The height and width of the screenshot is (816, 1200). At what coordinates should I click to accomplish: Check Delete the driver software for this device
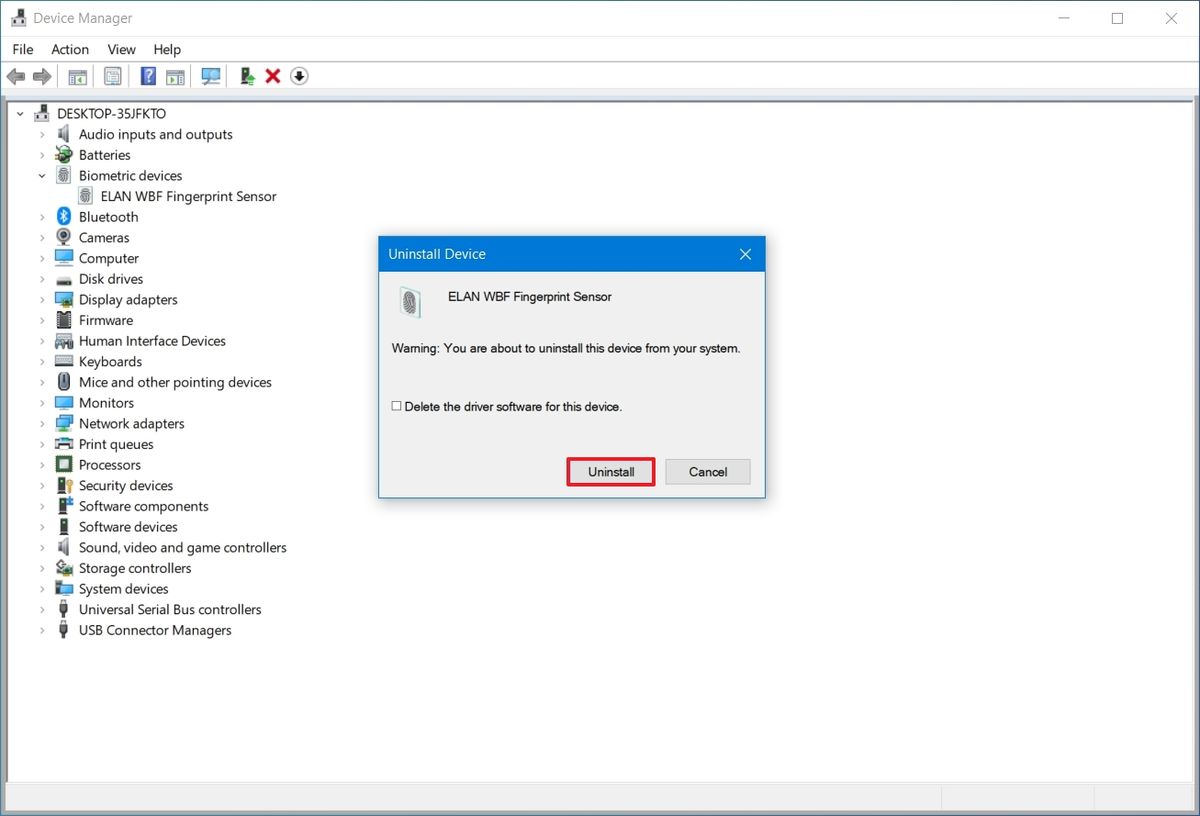coord(396,406)
